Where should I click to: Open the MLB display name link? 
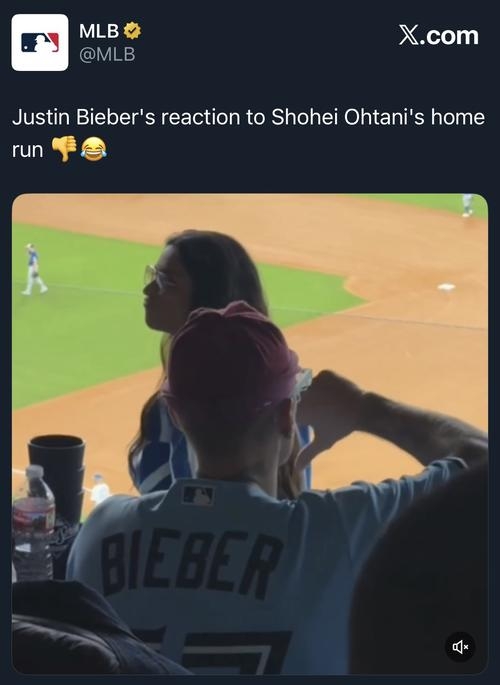click(99, 31)
